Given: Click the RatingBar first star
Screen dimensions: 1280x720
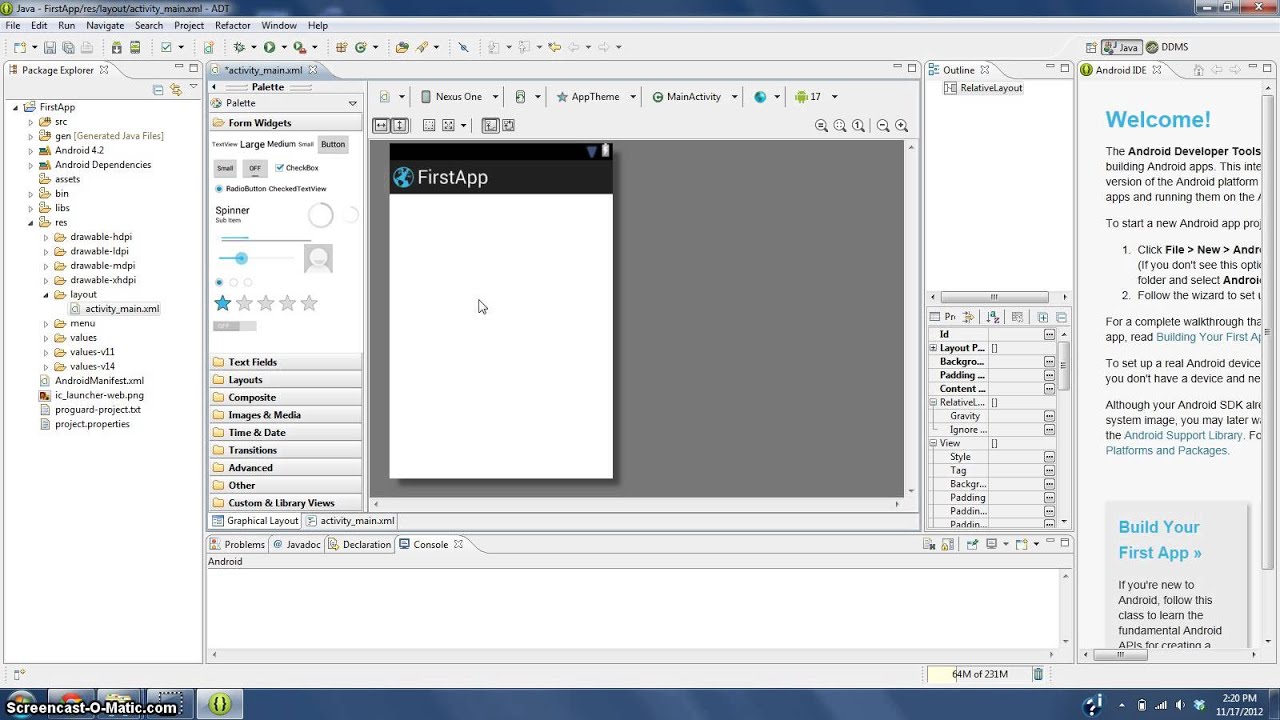Looking at the screenshot, I should [x=223, y=303].
